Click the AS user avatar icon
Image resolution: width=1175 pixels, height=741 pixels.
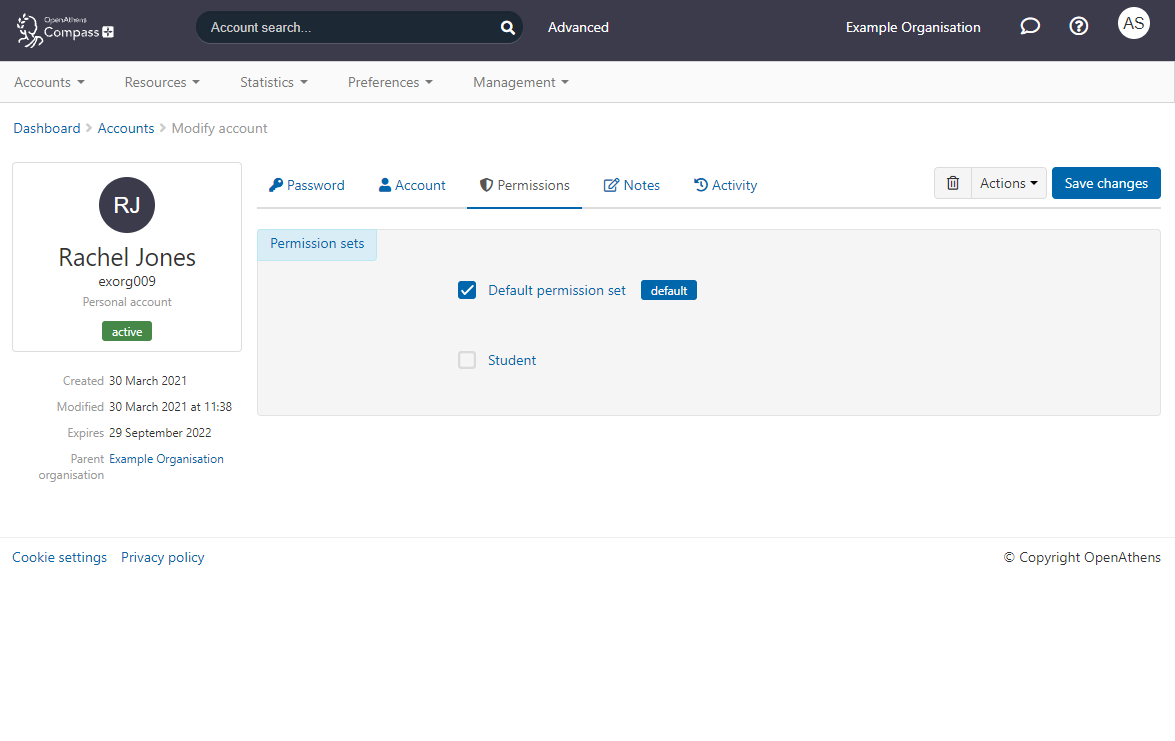point(1133,23)
